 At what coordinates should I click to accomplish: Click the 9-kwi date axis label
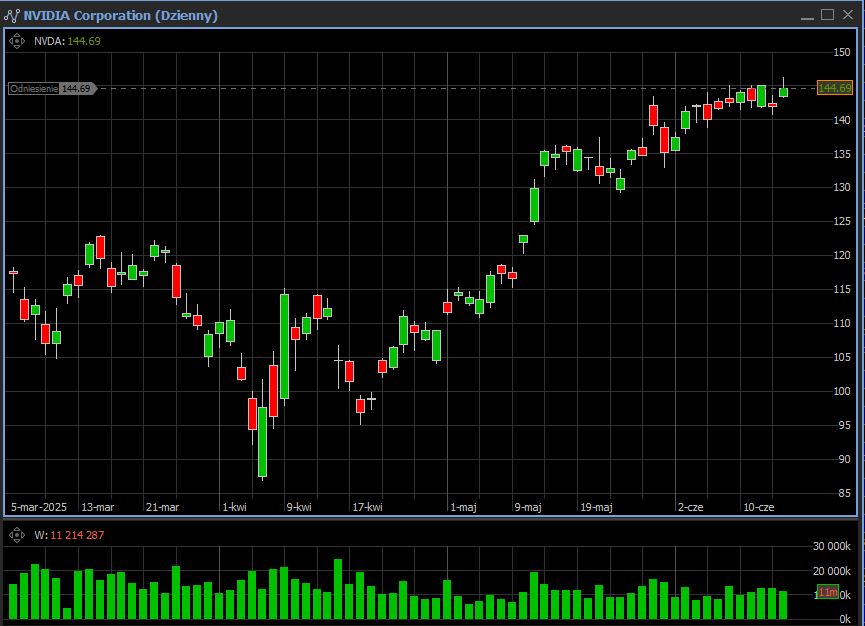[x=299, y=507]
